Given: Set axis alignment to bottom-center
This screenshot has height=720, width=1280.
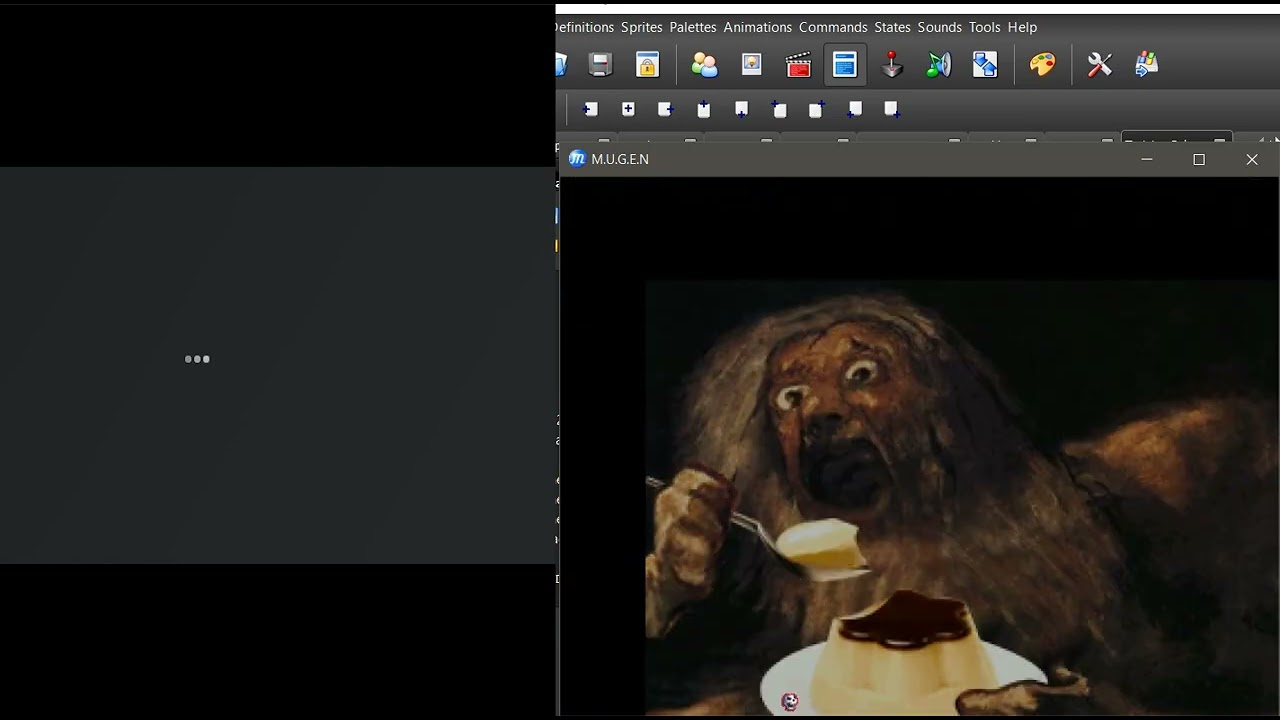Looking at the screenshot, I should 741,109.
